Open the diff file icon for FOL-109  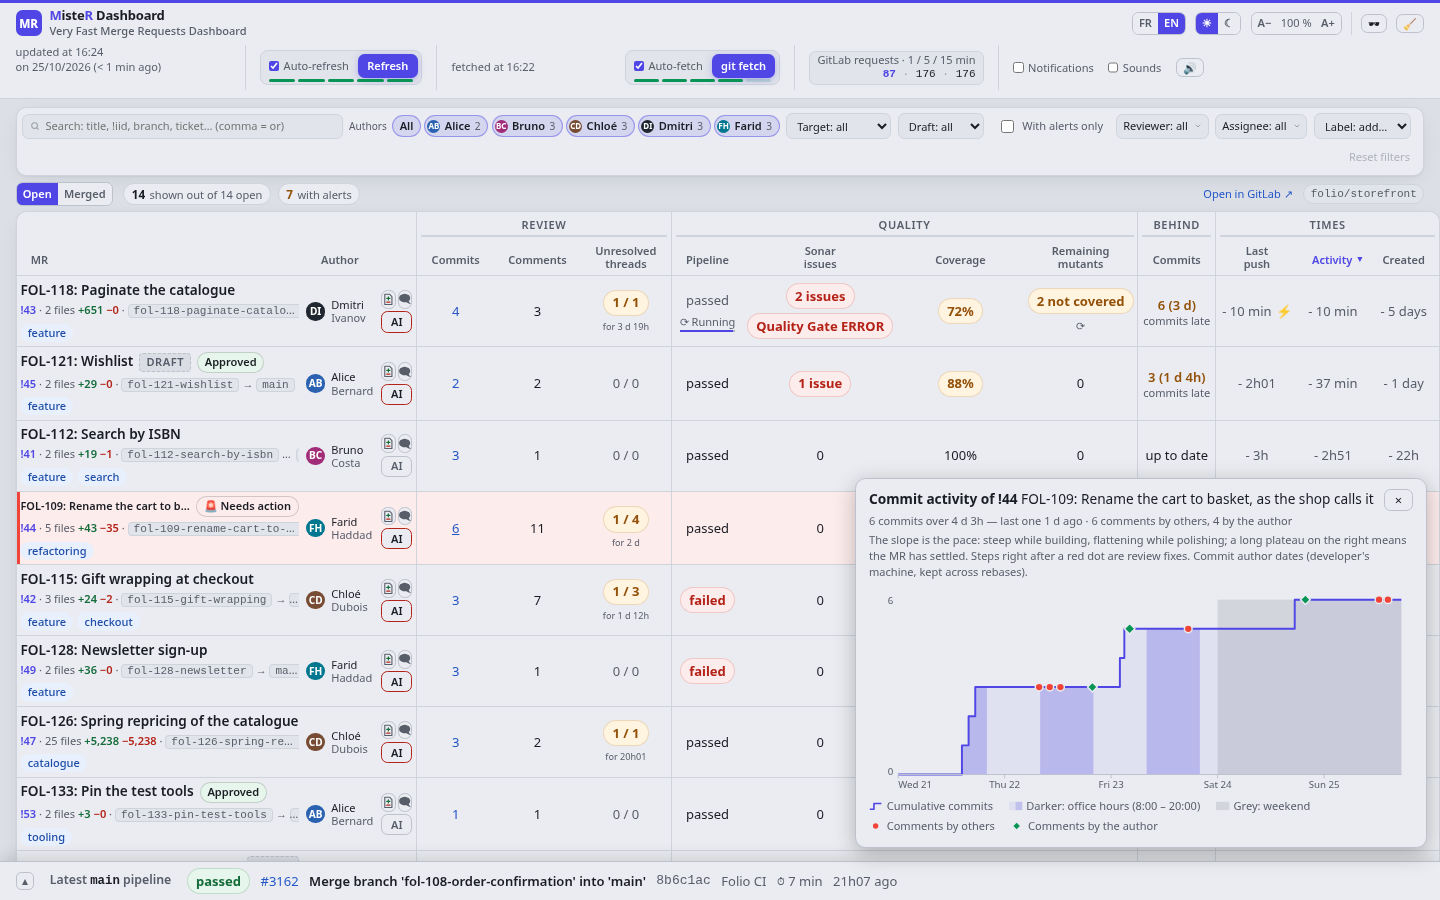(x=388, y=516)
